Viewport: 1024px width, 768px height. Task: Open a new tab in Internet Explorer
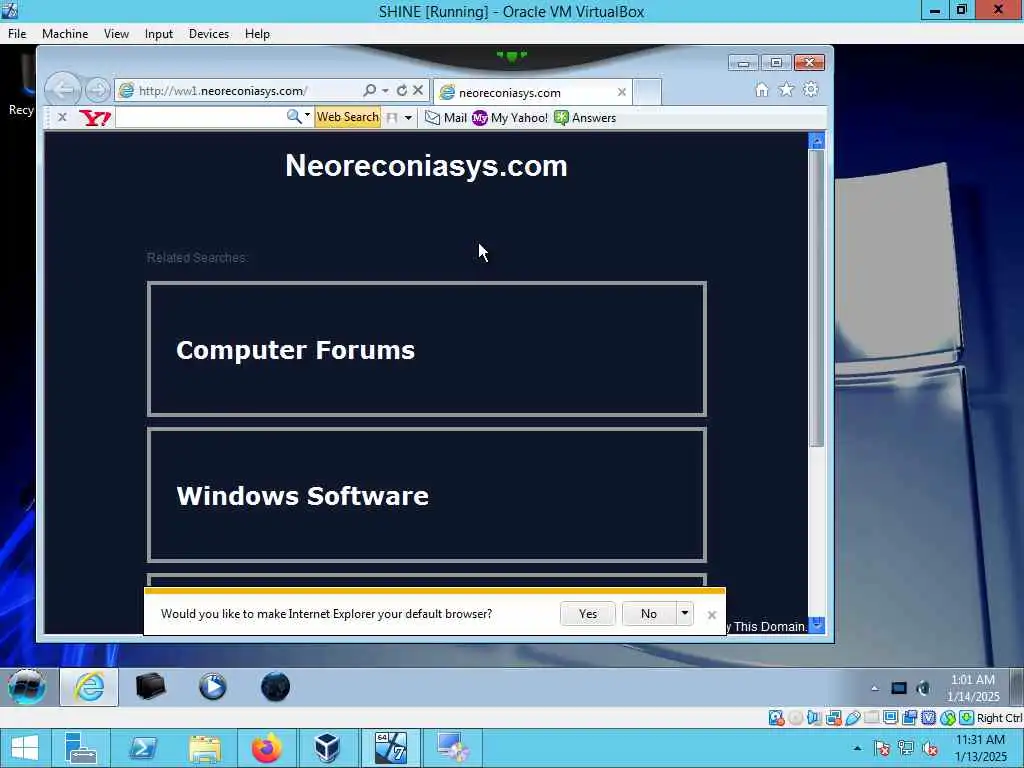pos(647,93)
